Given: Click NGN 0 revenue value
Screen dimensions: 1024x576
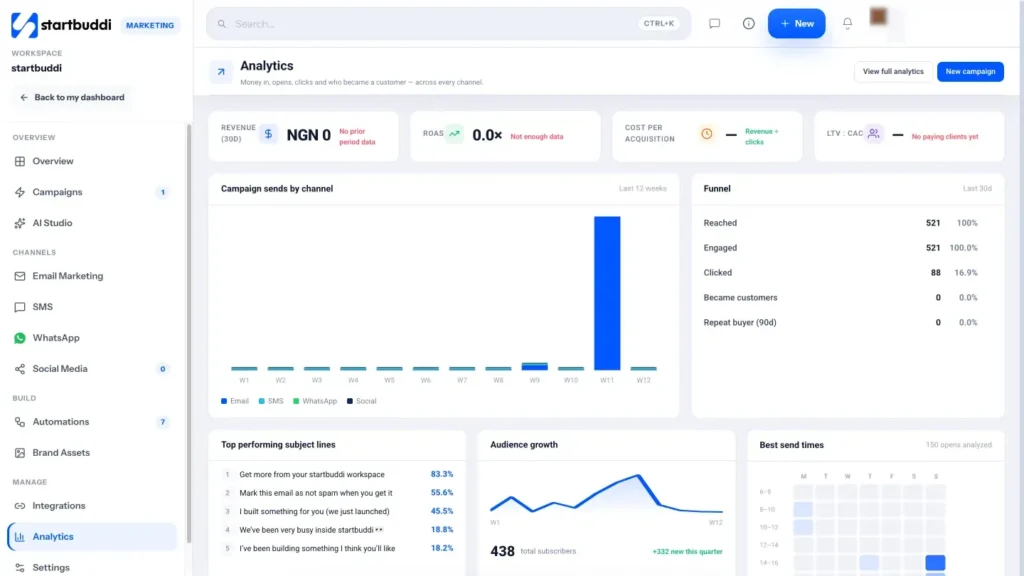Looking at the screenshot, I should (x=308, y=135).
